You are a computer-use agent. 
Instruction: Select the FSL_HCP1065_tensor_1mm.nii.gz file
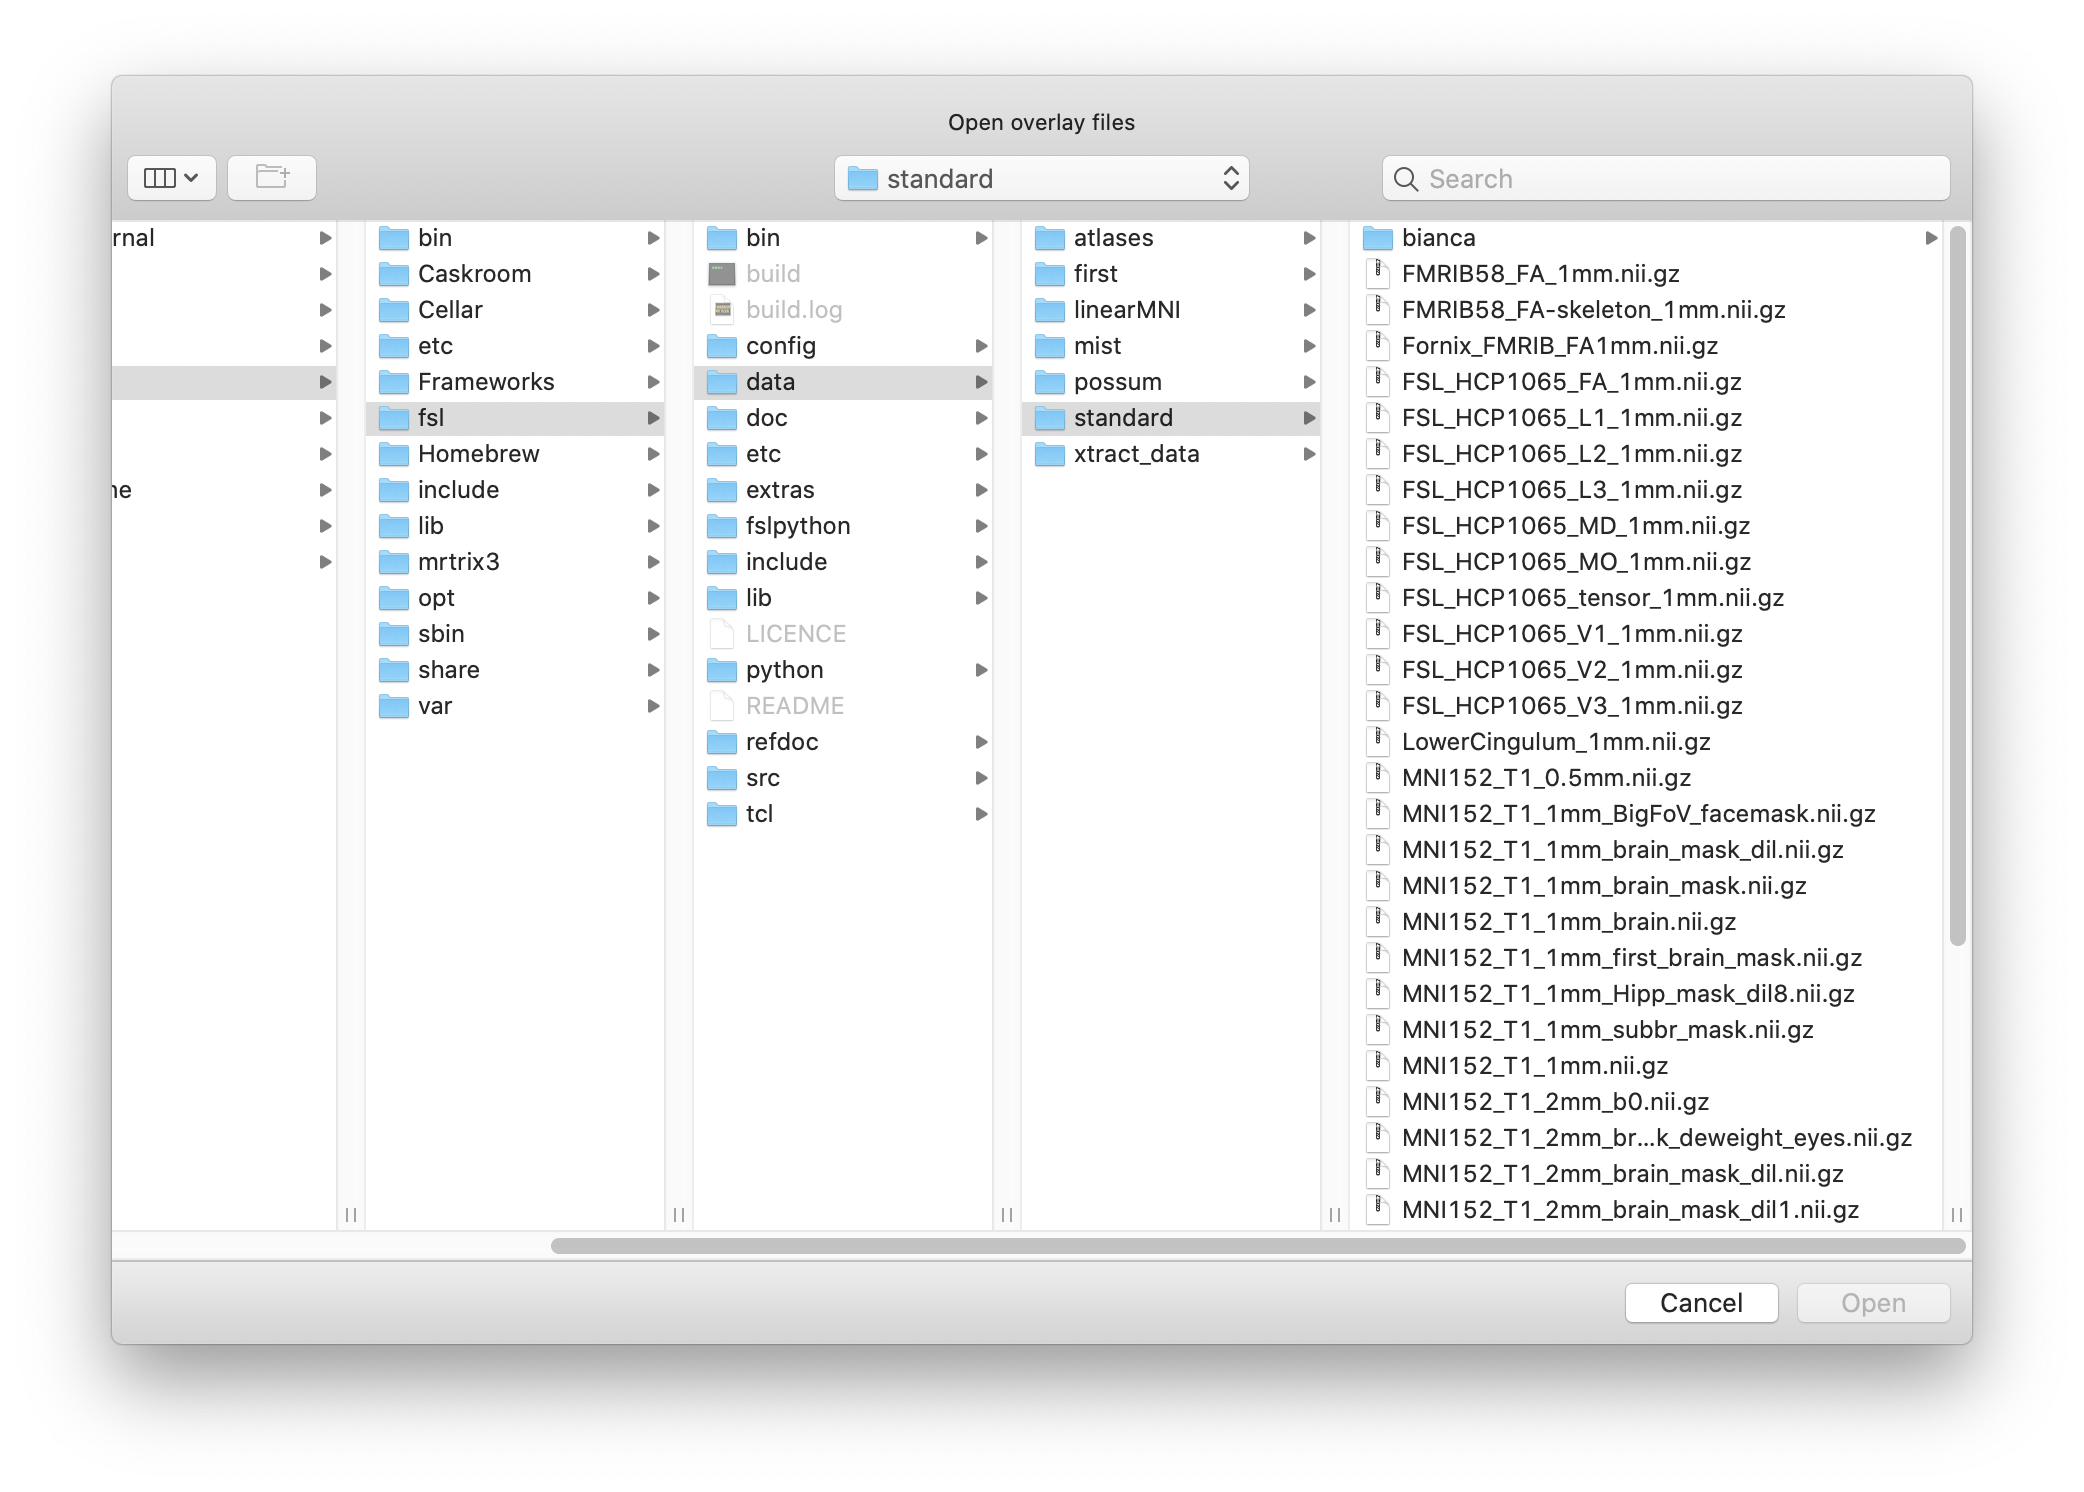coord(1592,598)
